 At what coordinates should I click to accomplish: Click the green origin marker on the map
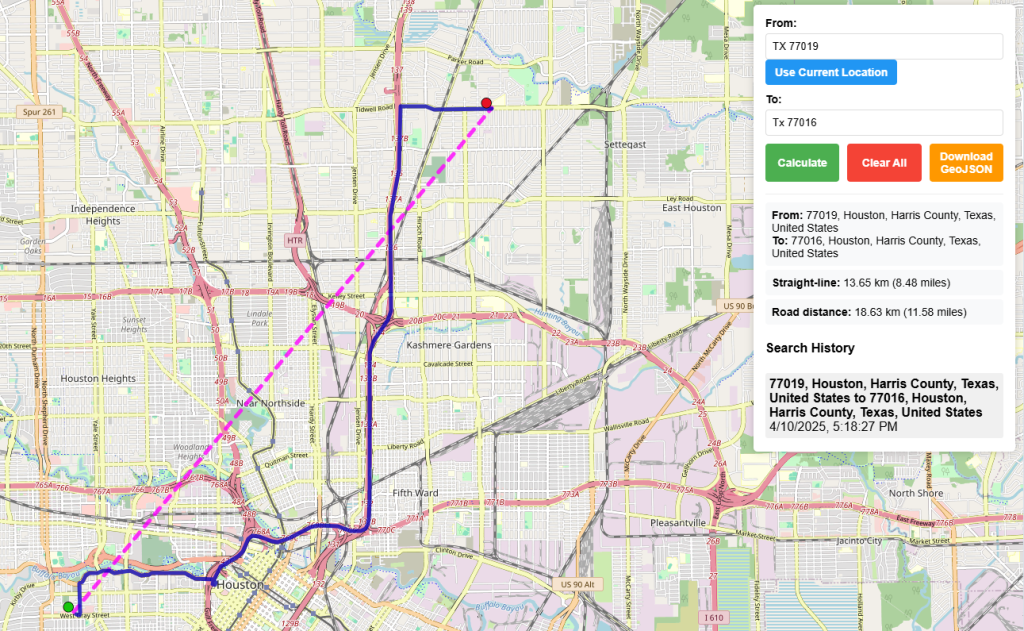coord(68,607)
